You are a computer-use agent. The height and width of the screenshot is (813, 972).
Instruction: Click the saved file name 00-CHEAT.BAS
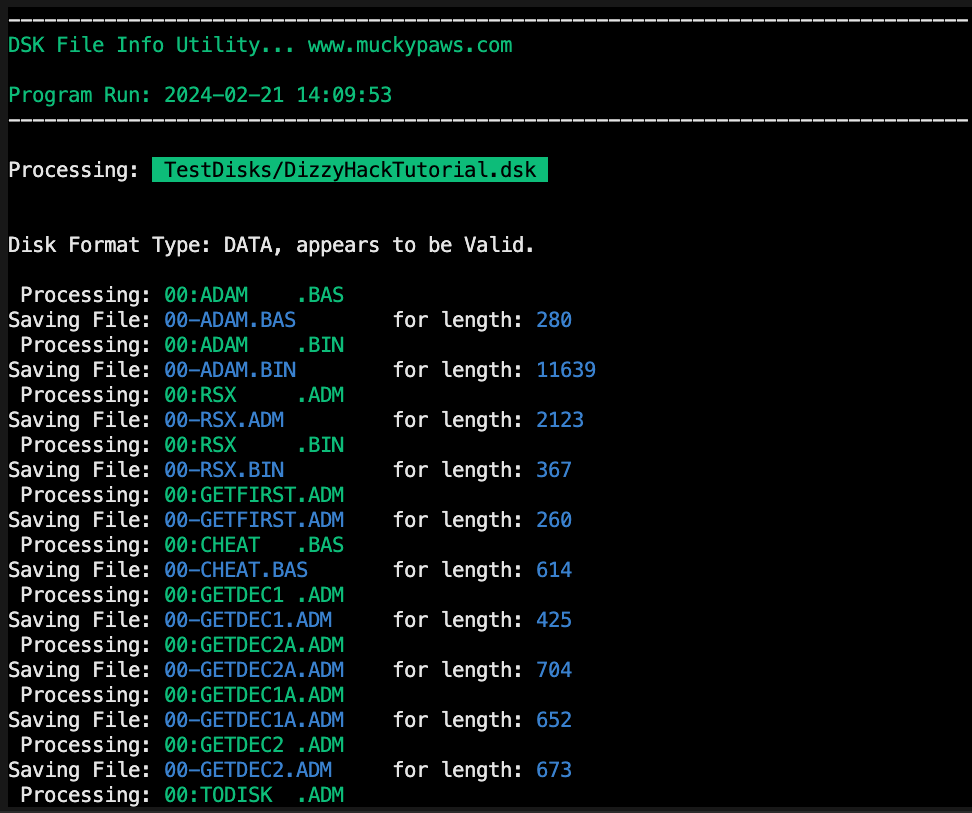(236, 570)
